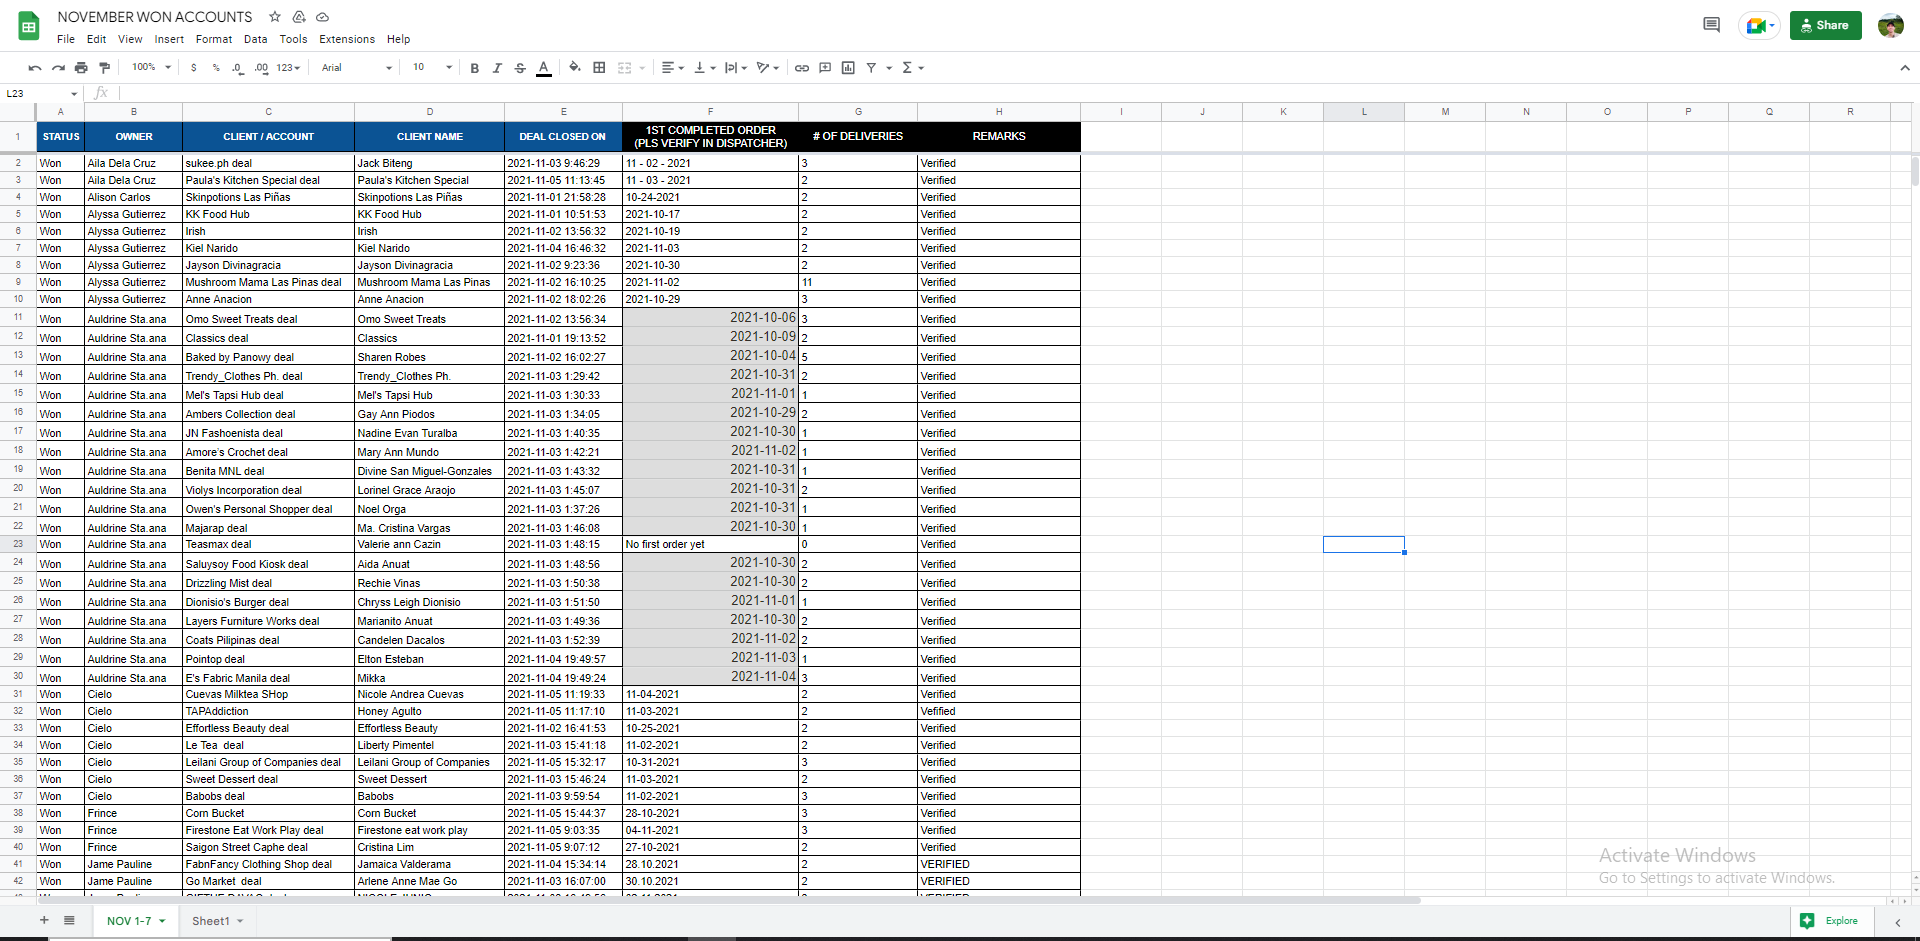Click the L23 name box

(40, 93)
